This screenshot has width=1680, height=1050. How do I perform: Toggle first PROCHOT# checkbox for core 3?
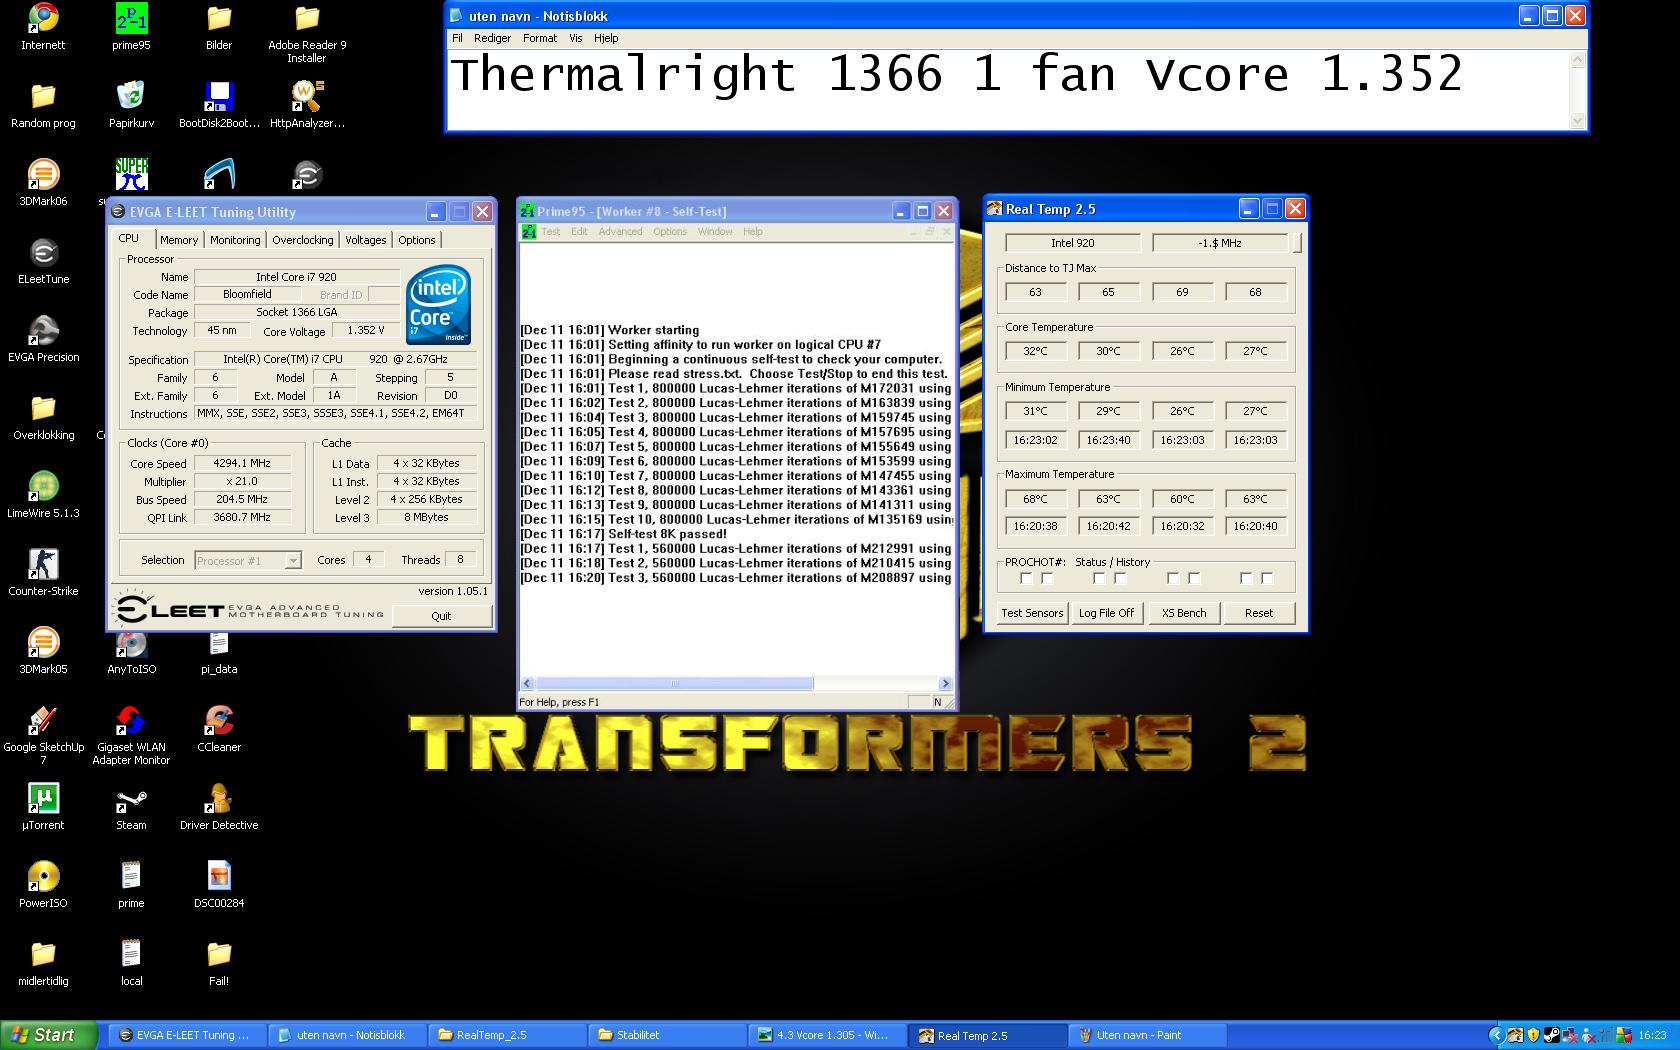(1246, 578)
